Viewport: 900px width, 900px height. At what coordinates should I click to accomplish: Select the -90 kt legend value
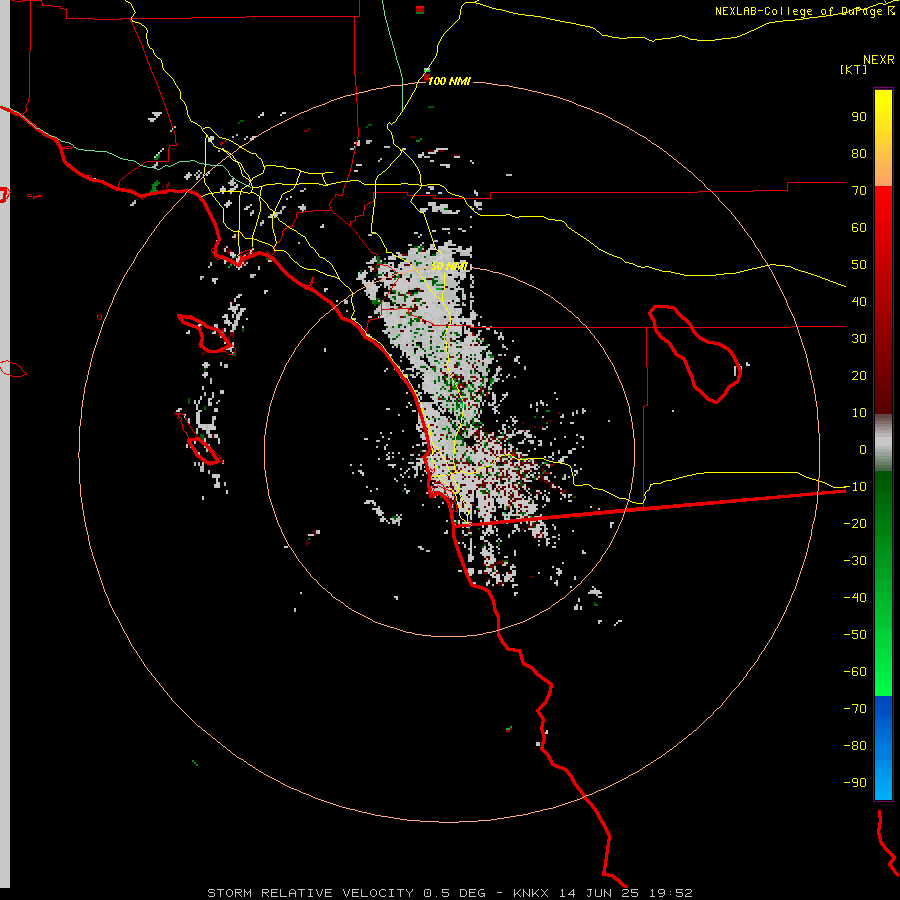tap(855, 783)
